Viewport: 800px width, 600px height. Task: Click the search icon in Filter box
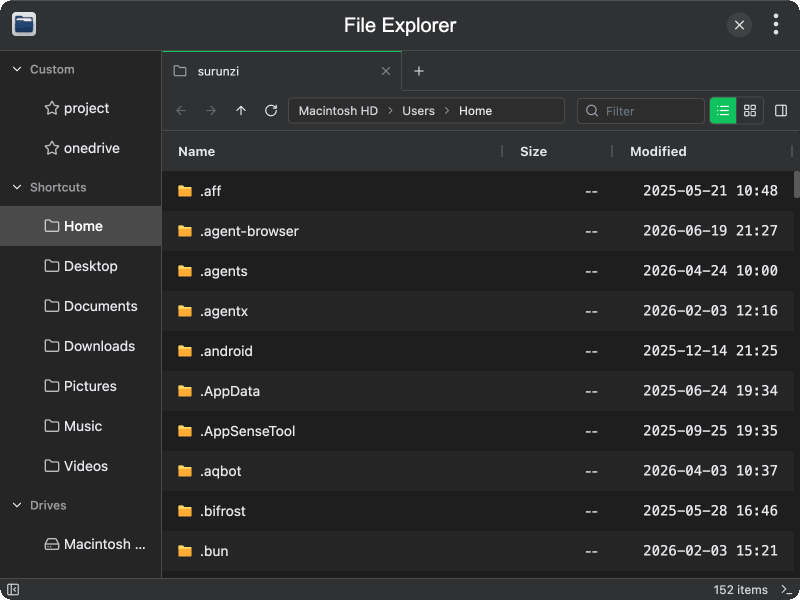pos(592,111)
